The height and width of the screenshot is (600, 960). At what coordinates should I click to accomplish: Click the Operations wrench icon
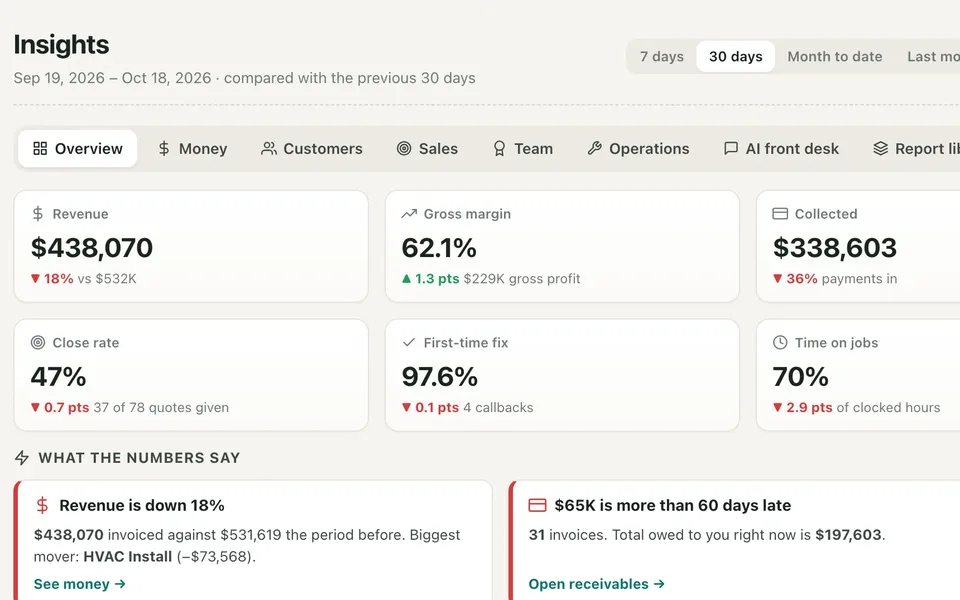point(594,149)
